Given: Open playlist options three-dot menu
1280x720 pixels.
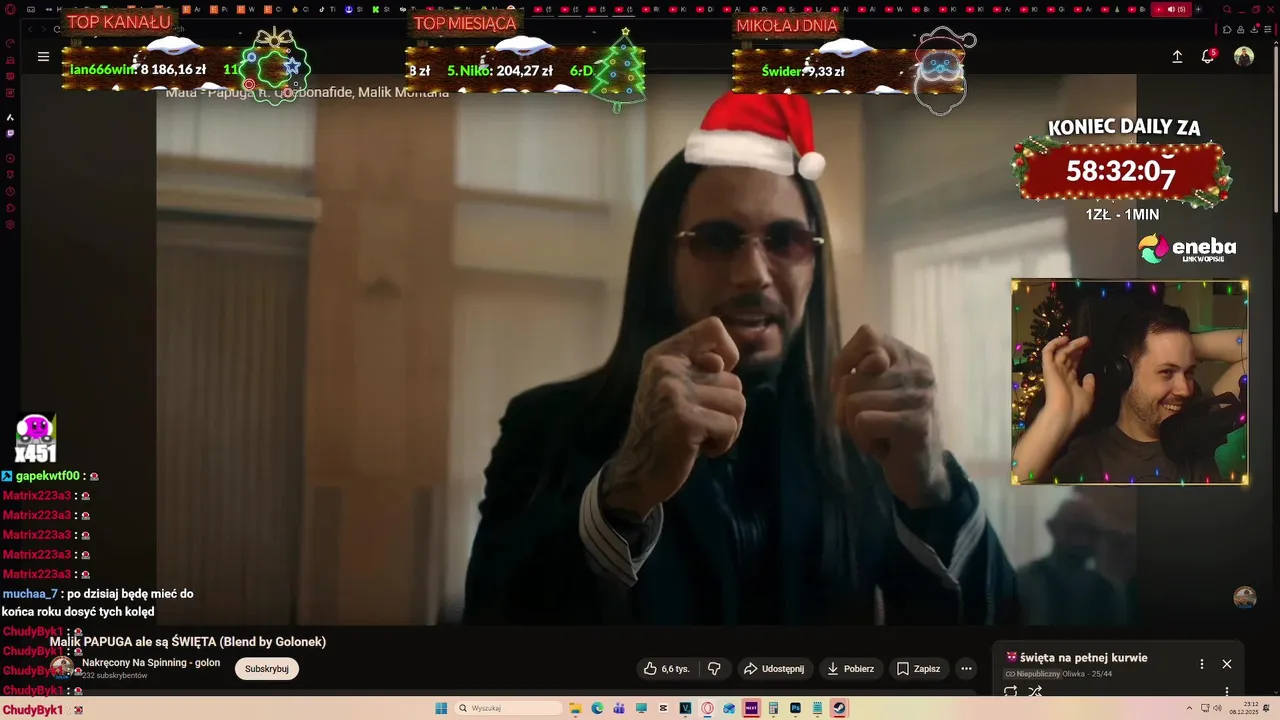Looking at the screenshot, I should point(1202,664).
